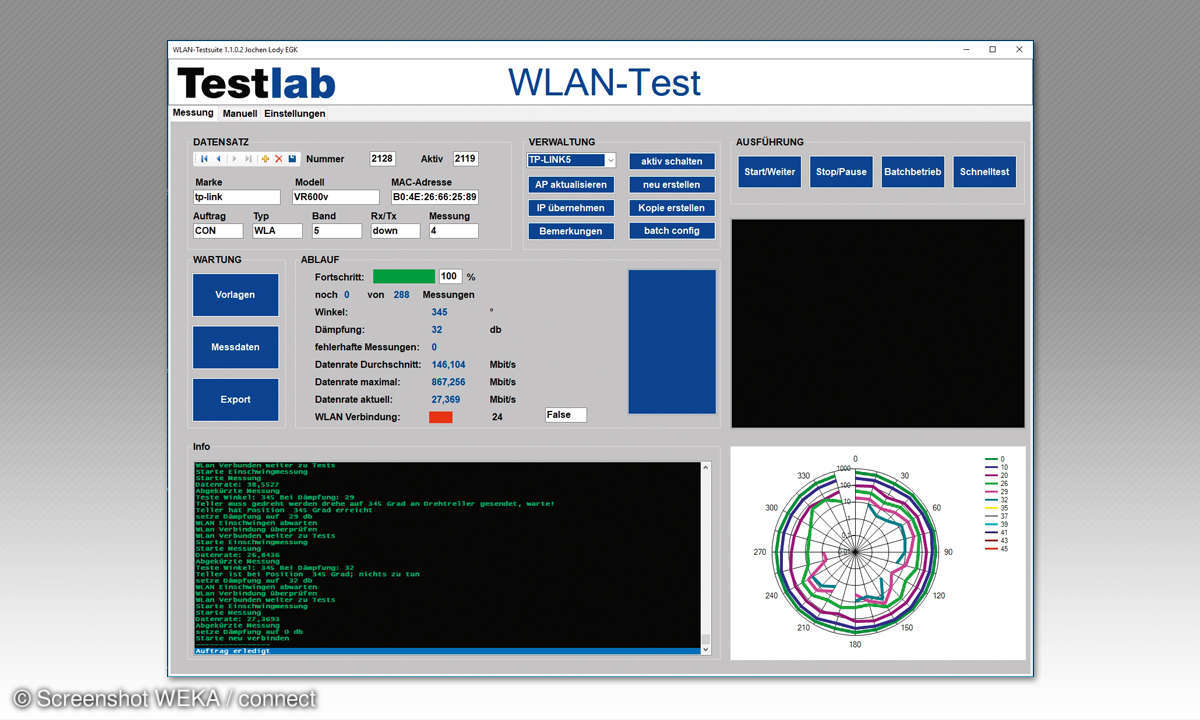Screen dimensions: 1200x720
Task: Open Vorlagen in Wartung
Action: [x=235, y=295]
